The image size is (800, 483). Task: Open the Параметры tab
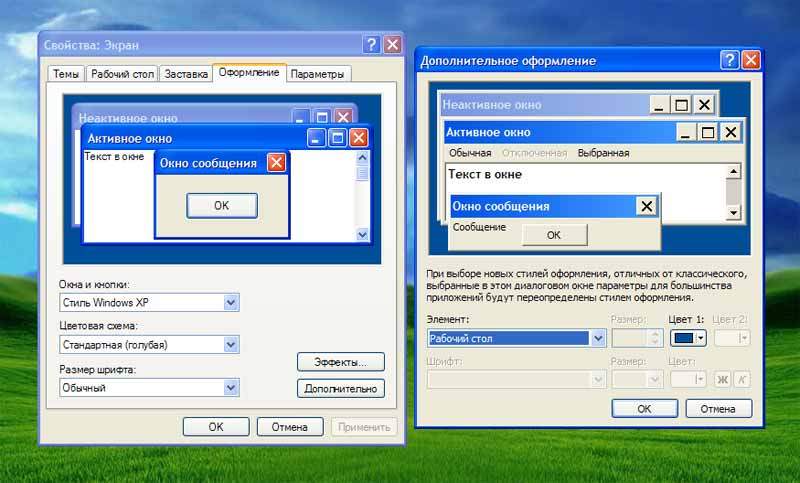coord(318,74)
